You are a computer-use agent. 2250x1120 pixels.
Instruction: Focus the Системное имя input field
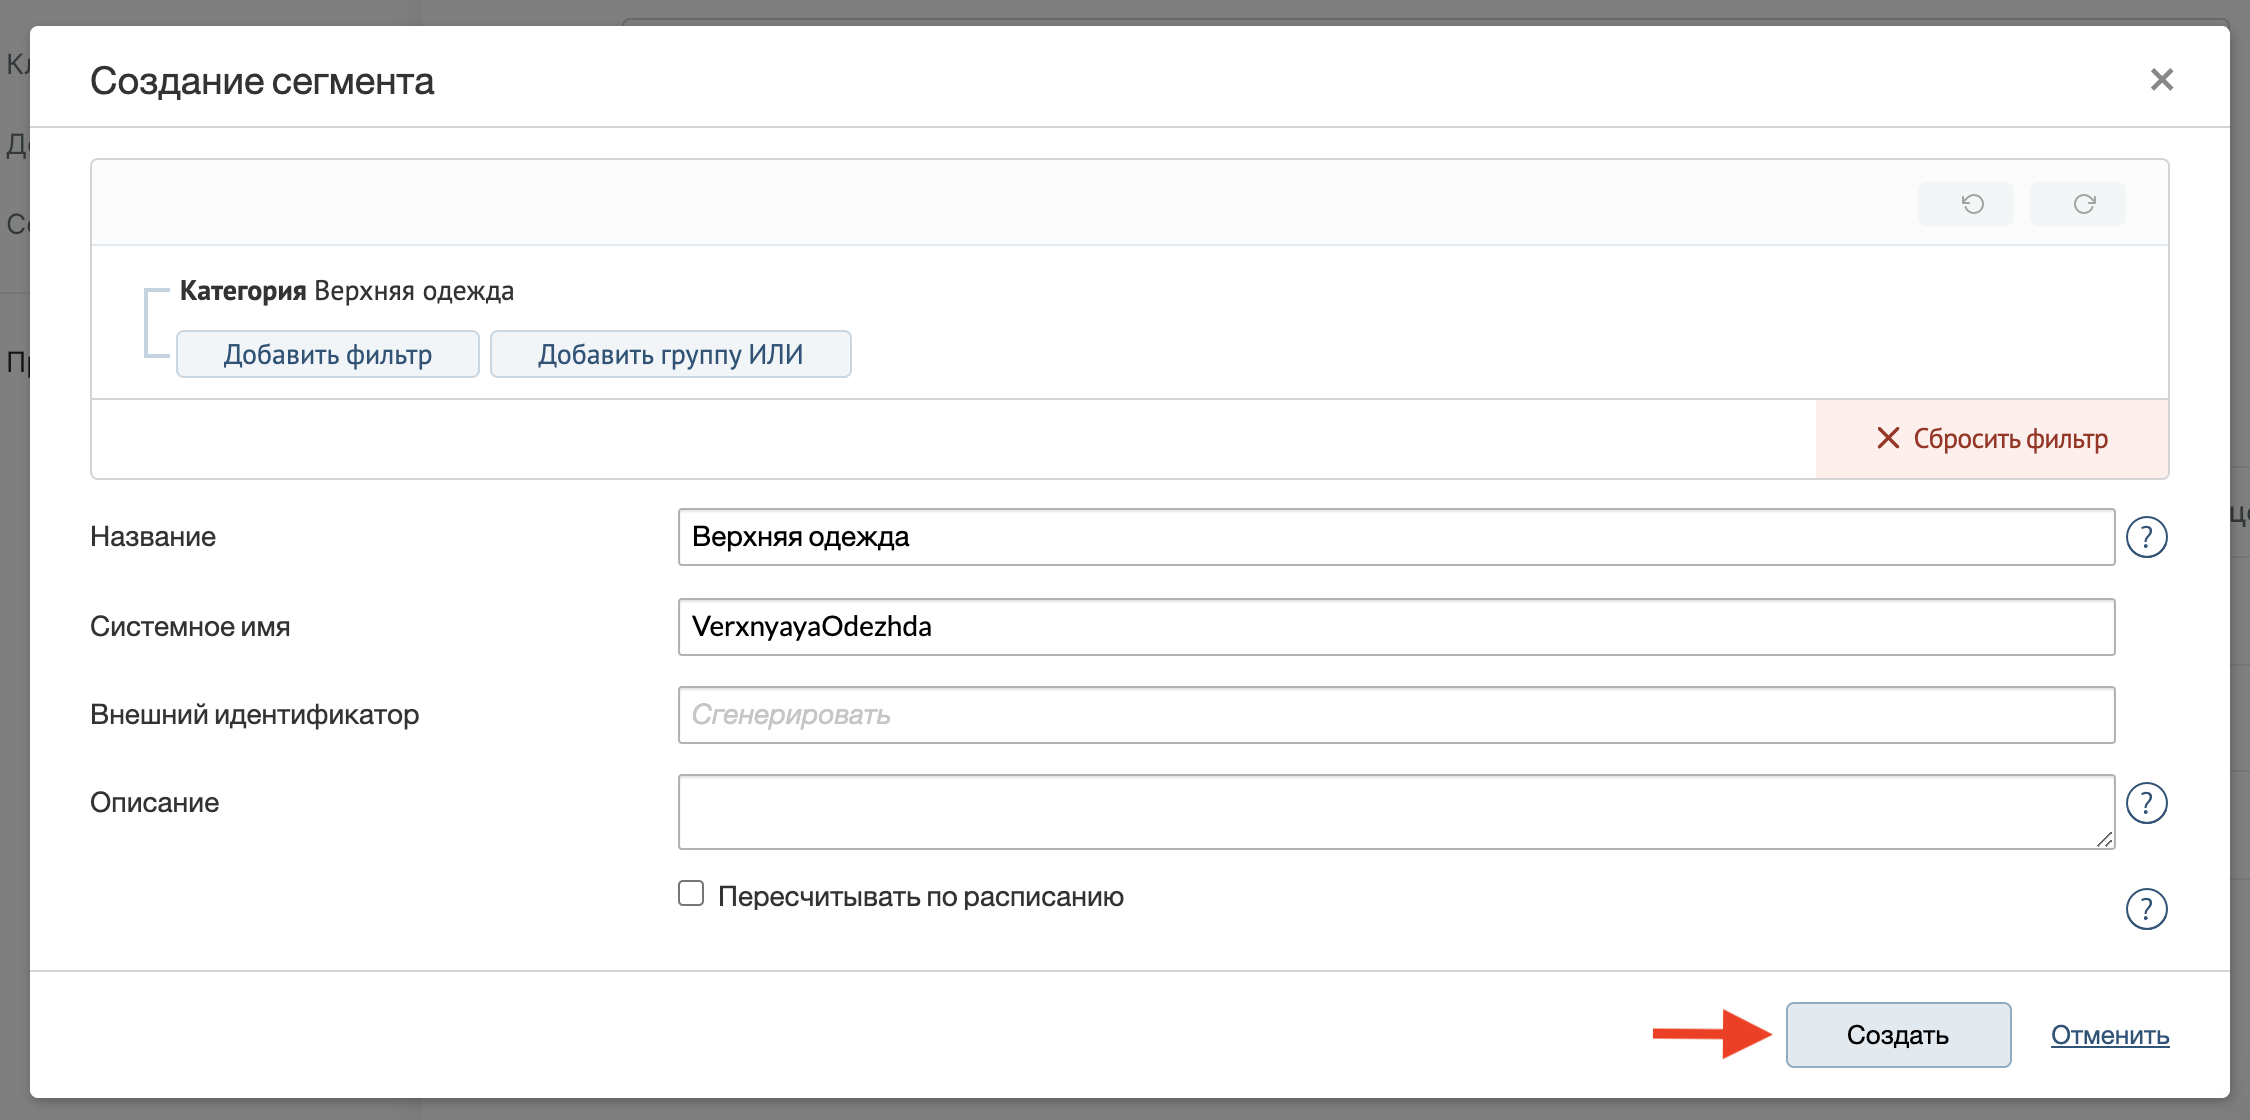[x=1396, y=627]
